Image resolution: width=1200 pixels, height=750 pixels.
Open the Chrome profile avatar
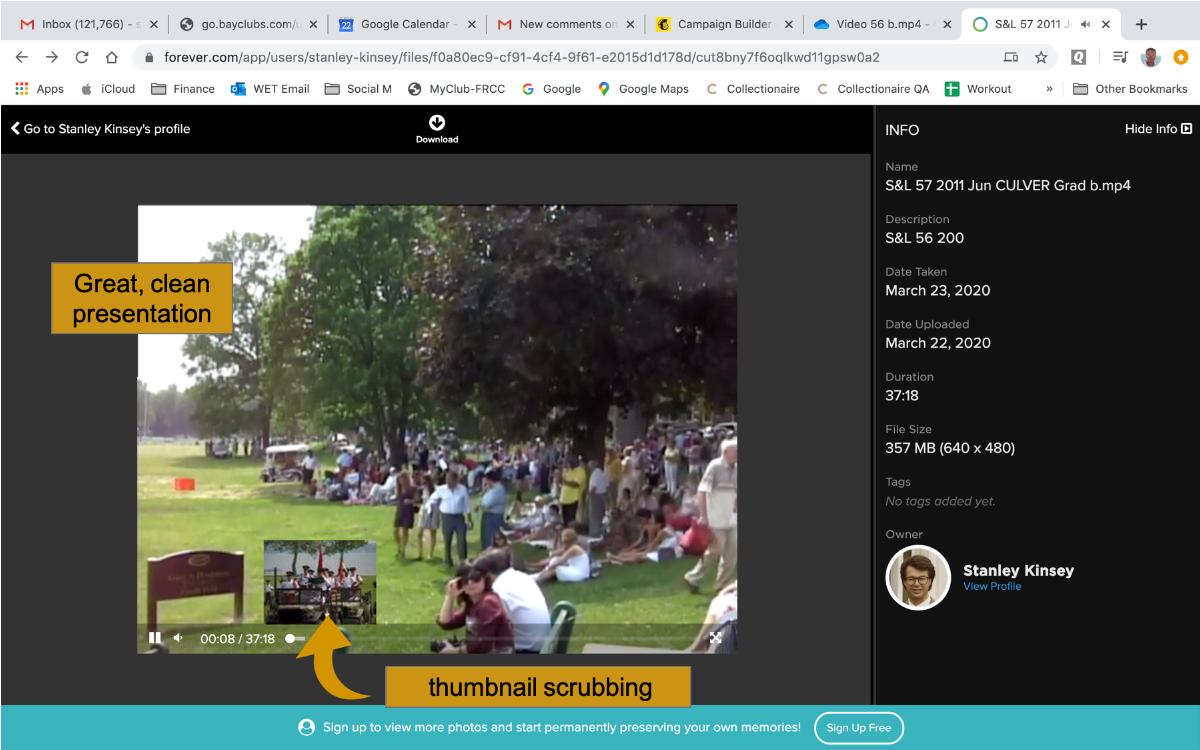[x=1150, y=58]
